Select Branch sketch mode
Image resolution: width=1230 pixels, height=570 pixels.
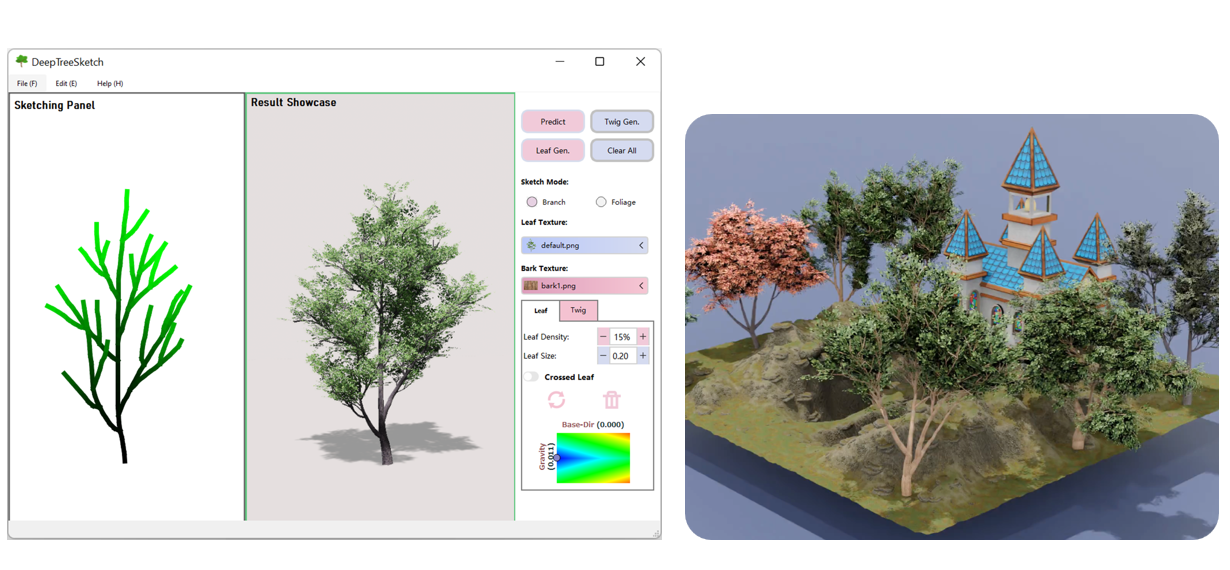pos(532,202)
